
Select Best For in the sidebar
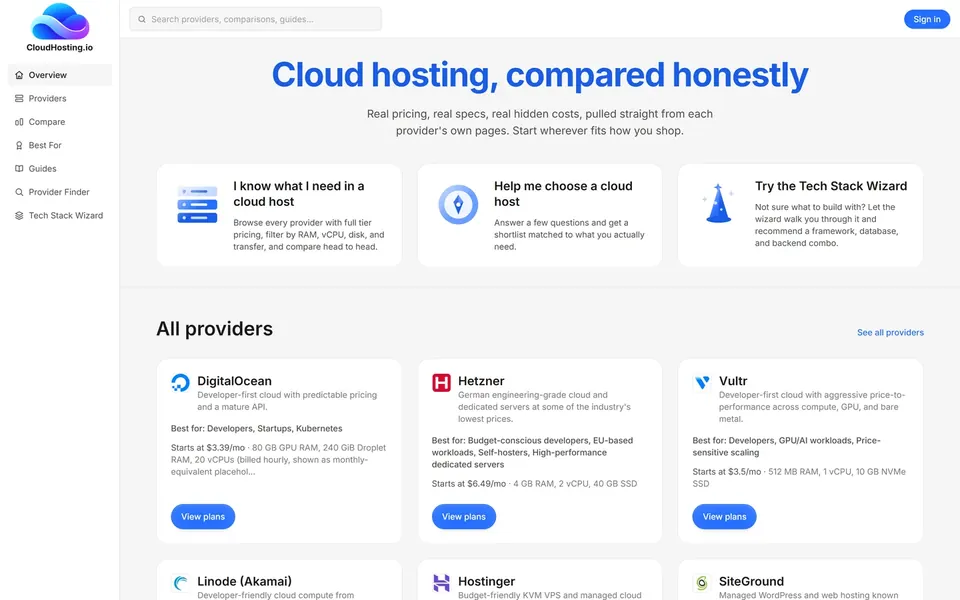60,145
